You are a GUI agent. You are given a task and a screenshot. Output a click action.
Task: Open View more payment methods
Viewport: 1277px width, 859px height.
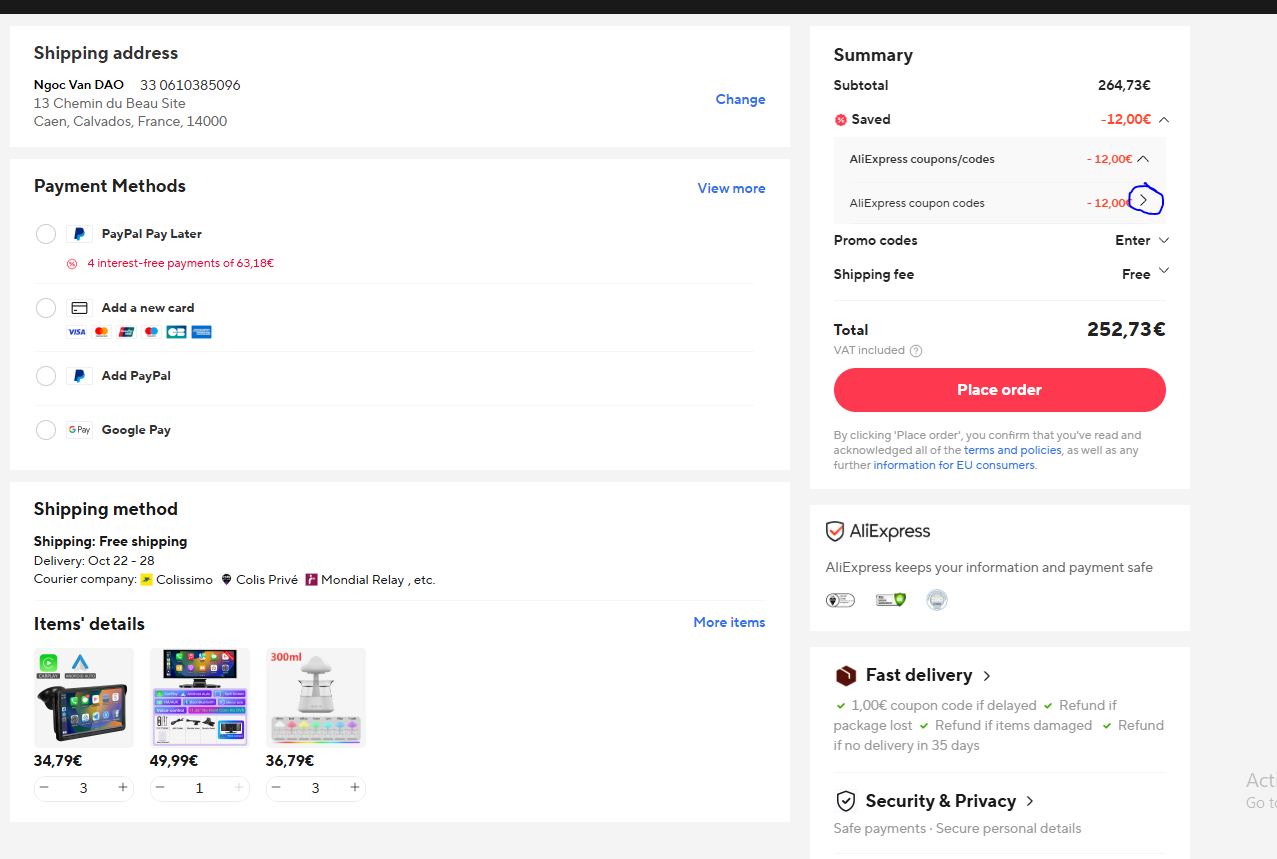(x=731, y=188)
